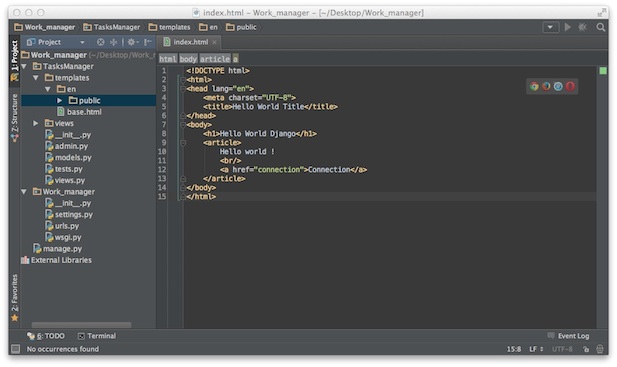
Task: Click cursor position 15:8 indicator
Action: pos(514,349)
